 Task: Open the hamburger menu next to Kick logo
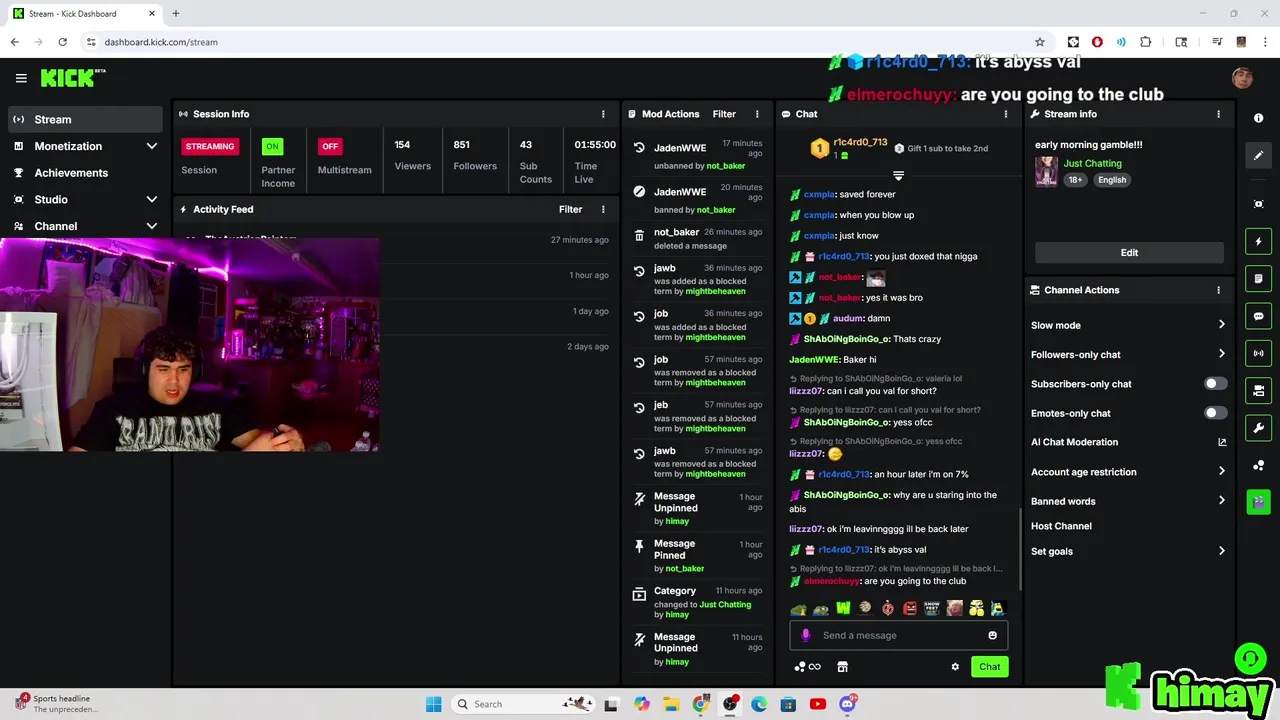[x=21, y=78]
